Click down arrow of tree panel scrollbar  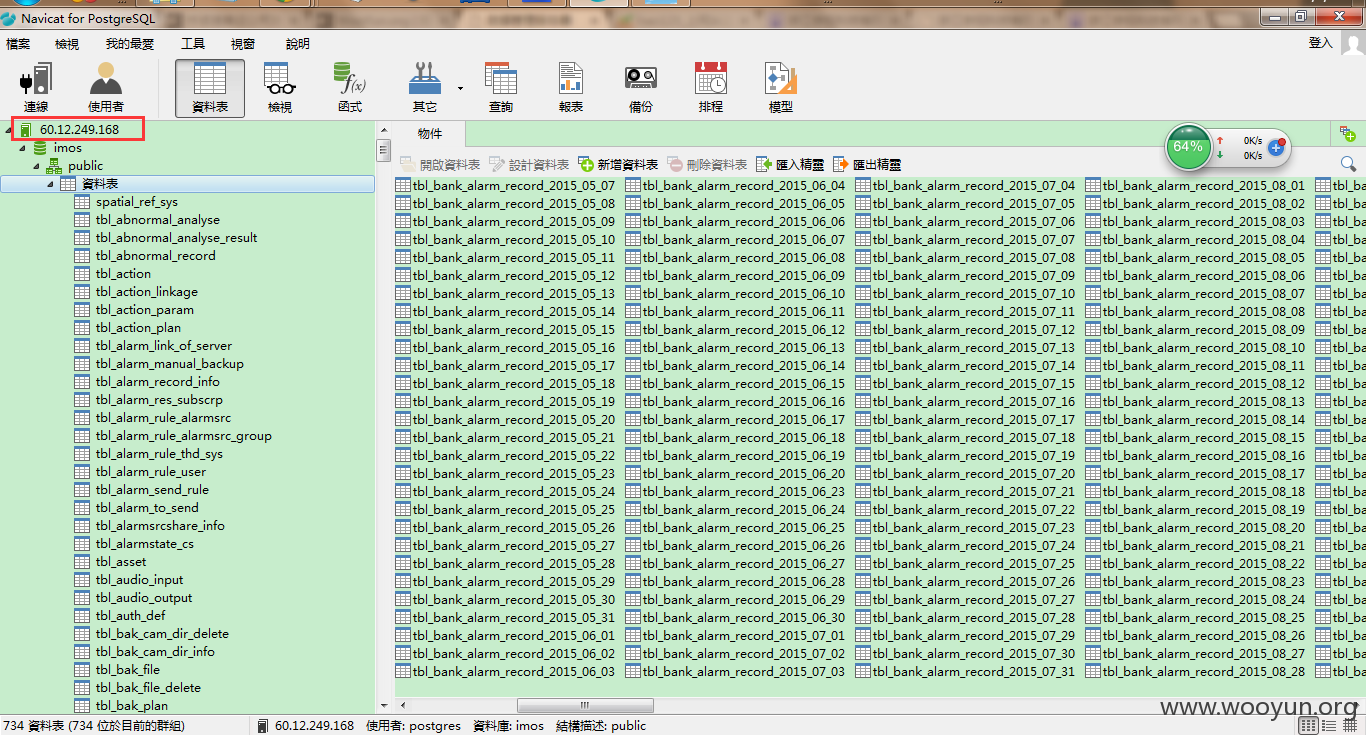383,707
